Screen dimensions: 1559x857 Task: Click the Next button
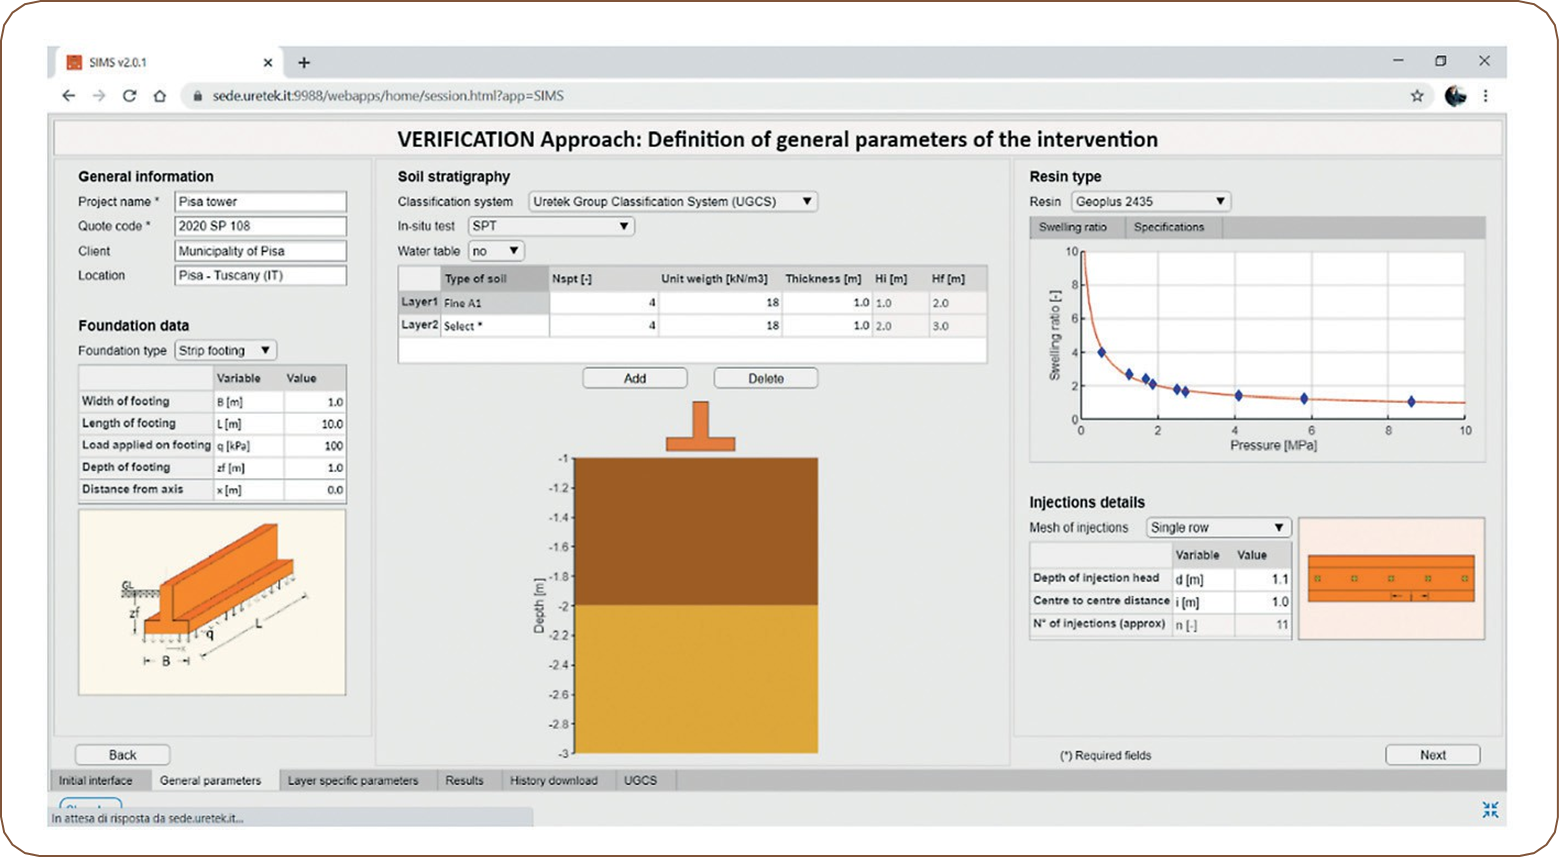click(1432, 755)
